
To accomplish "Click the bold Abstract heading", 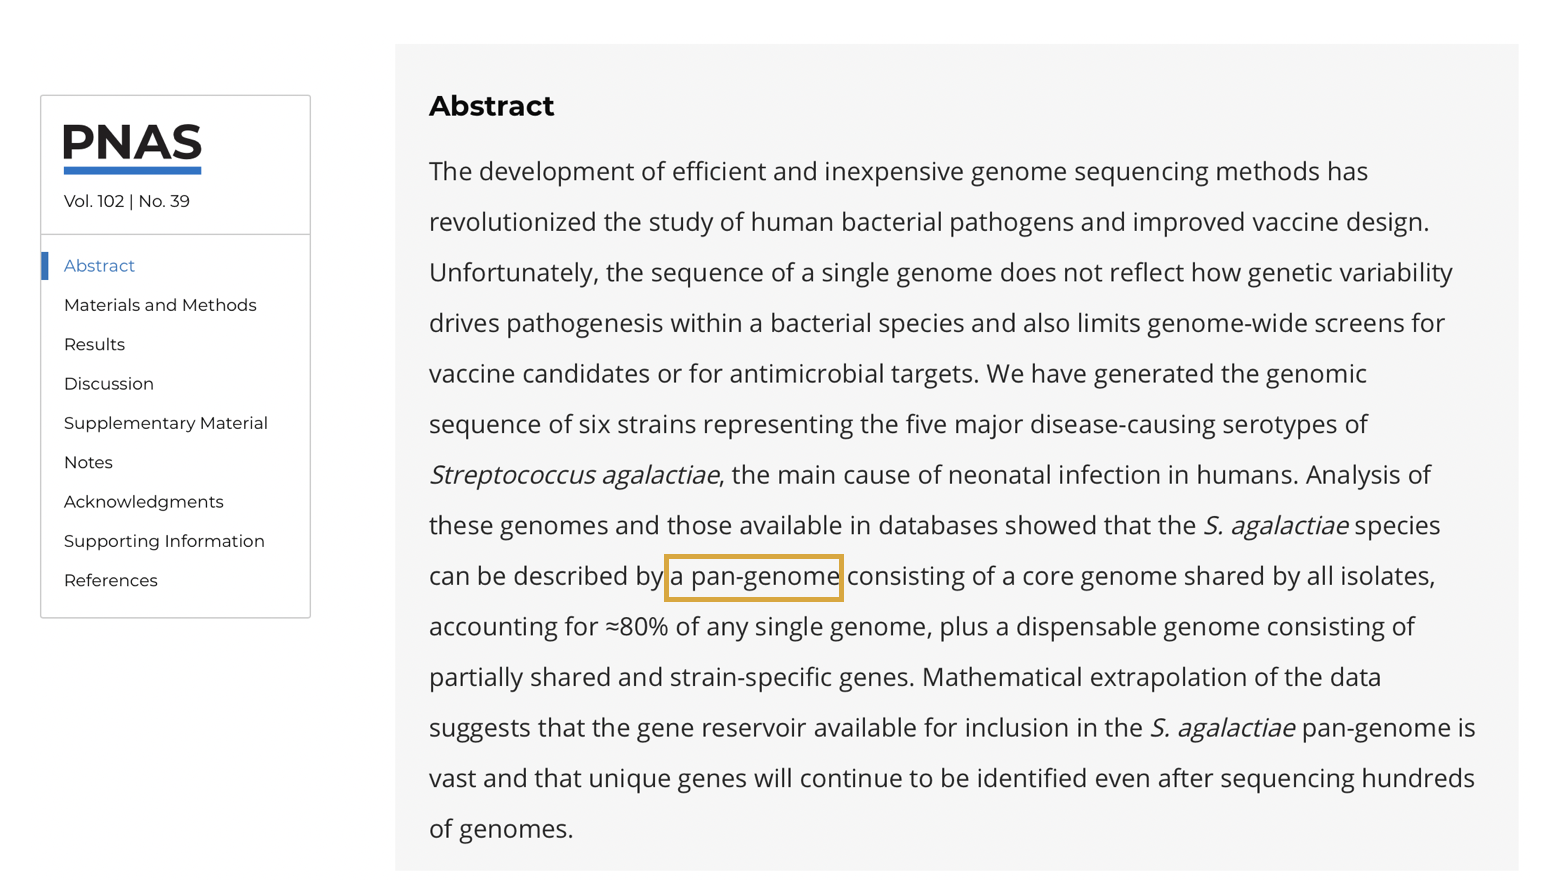I will coord(491,106).
